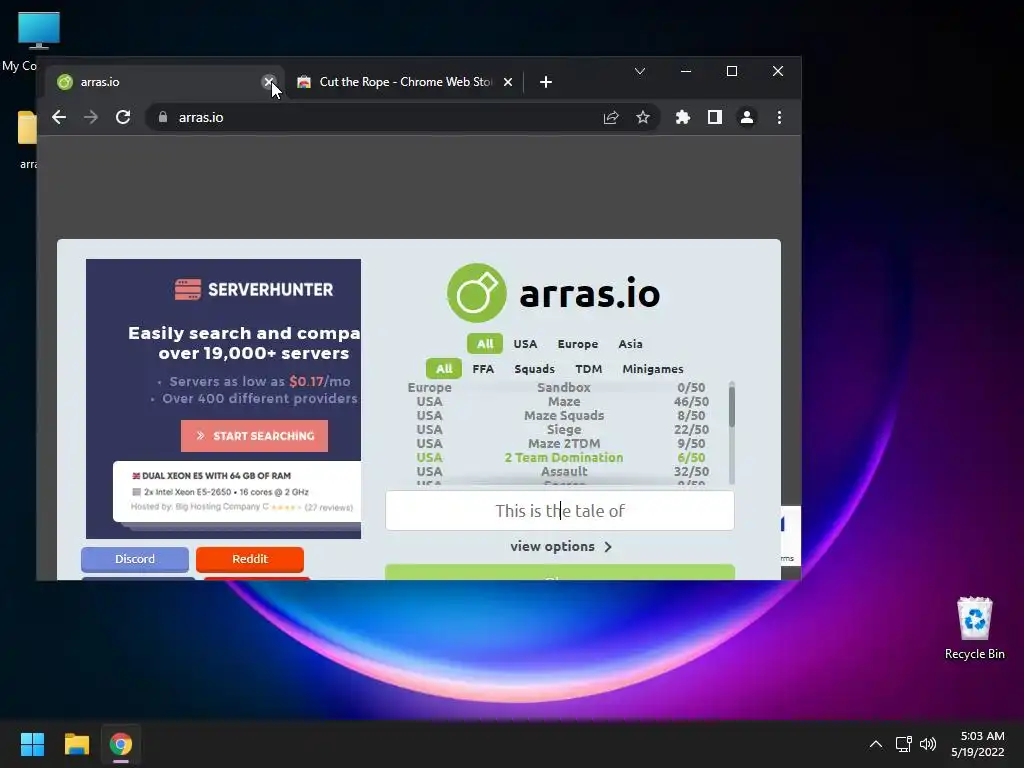Image resolution: width=1024 pixels, height=768 pixels.
Task: Close the Cut the Rope tab
Action: tap(508, 82)
